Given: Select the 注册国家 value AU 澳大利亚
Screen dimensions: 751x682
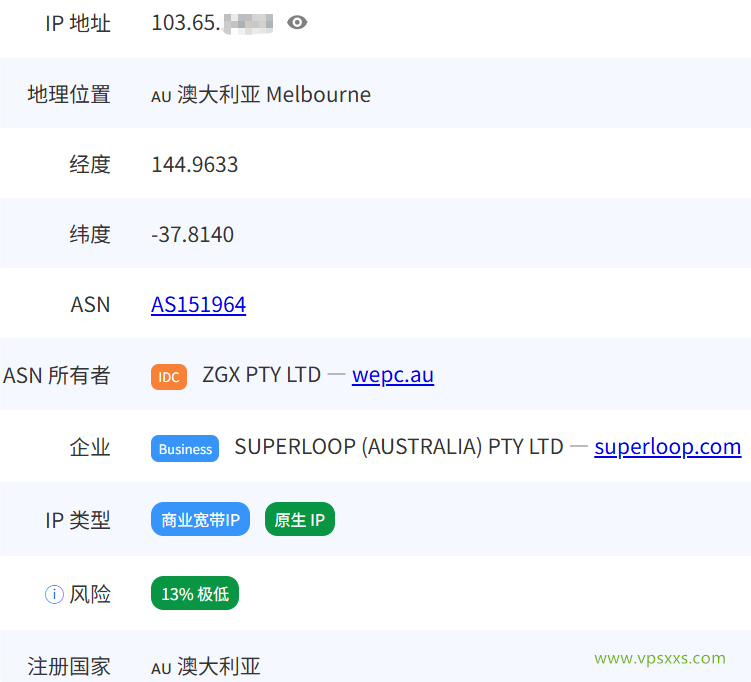Looking at the screenshot, I should (x=205, y=666).
